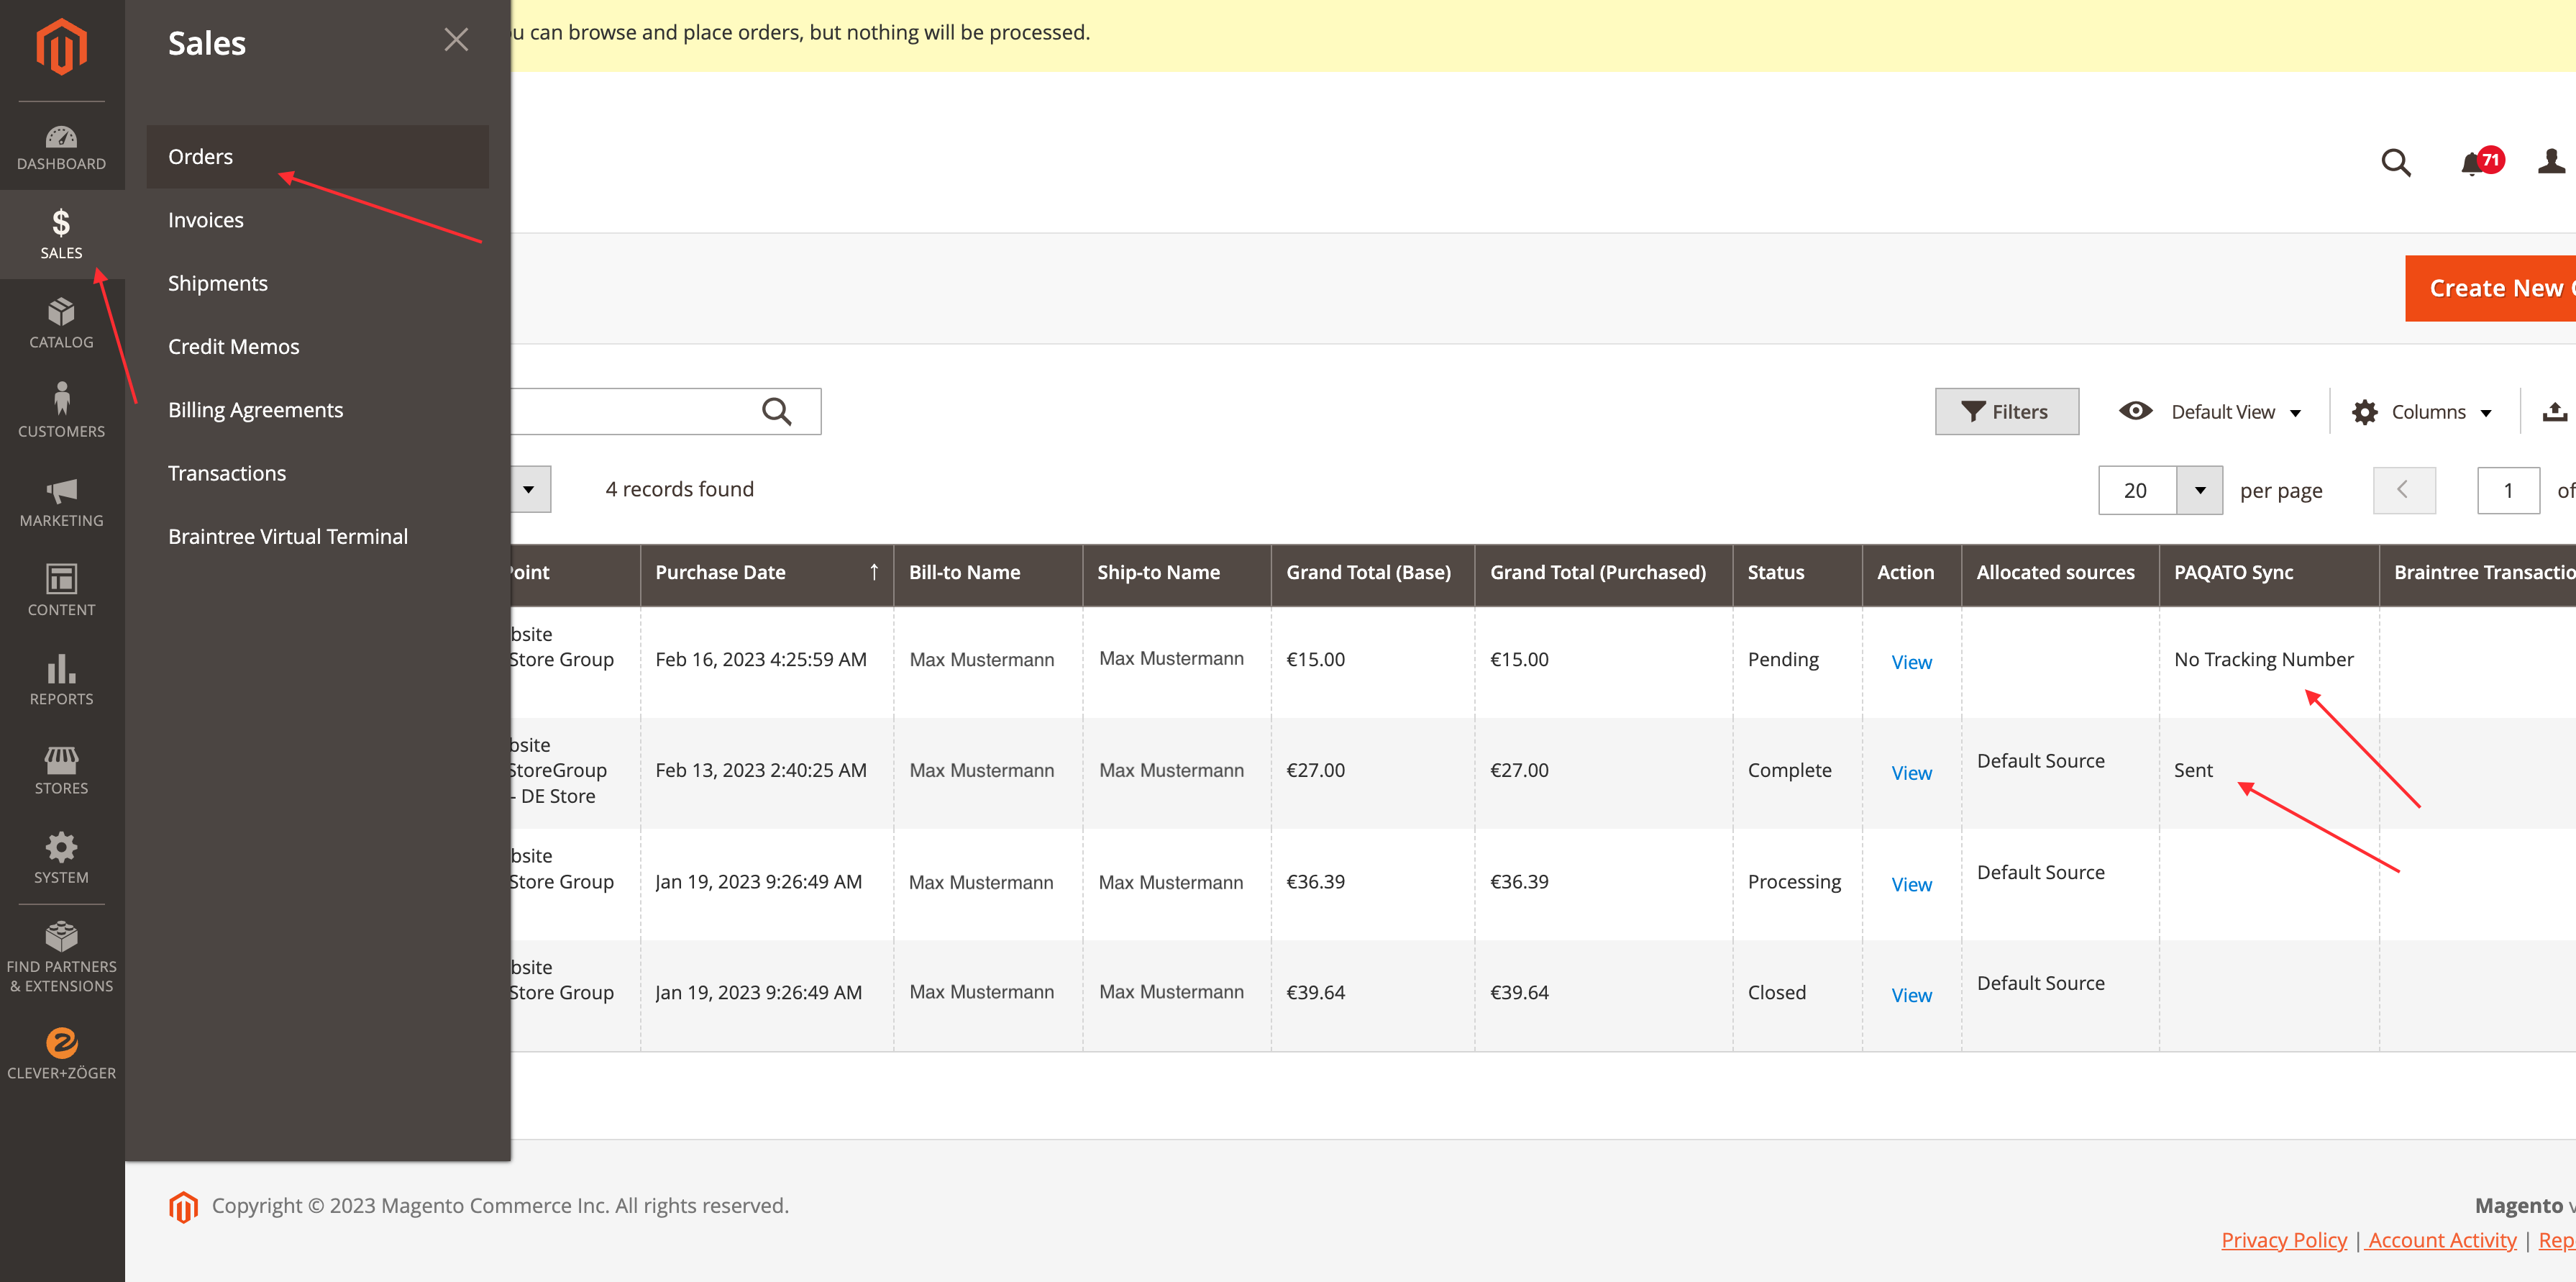Open the Actions dropdown arrow
Image resolution: width=2576 pixels, height=1282 pixels.
(529, 489)
